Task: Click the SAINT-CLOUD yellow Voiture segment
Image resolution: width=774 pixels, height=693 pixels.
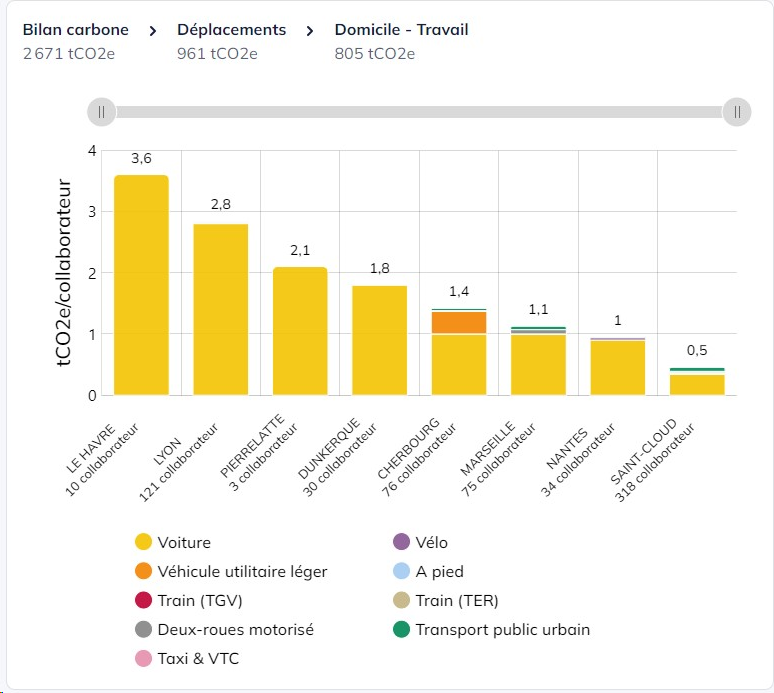Action: coord(697,385)
